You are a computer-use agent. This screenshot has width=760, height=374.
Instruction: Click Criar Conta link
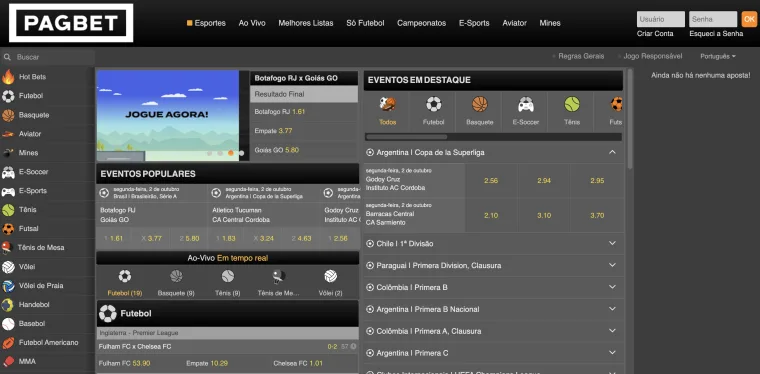655,33
